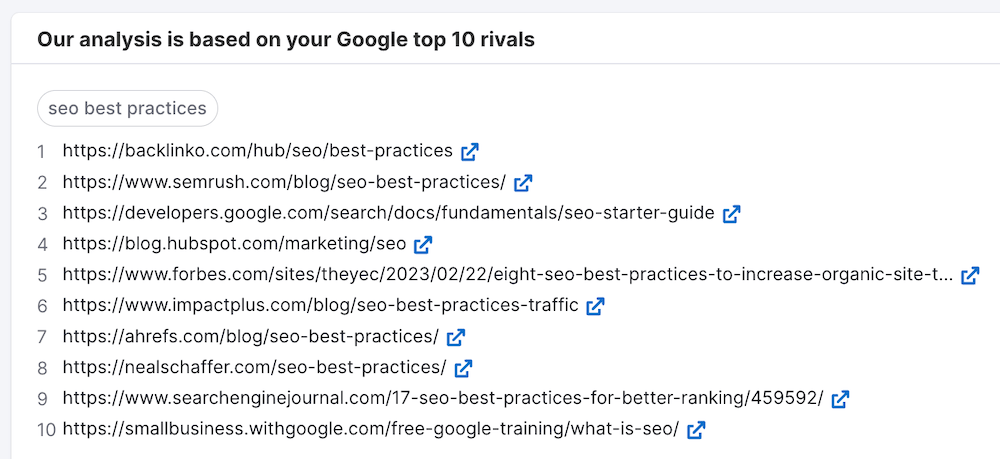Click external link icon beside developers.google.com URL
The width and height of the screenshot is (1000, 459).
[732, 214]
